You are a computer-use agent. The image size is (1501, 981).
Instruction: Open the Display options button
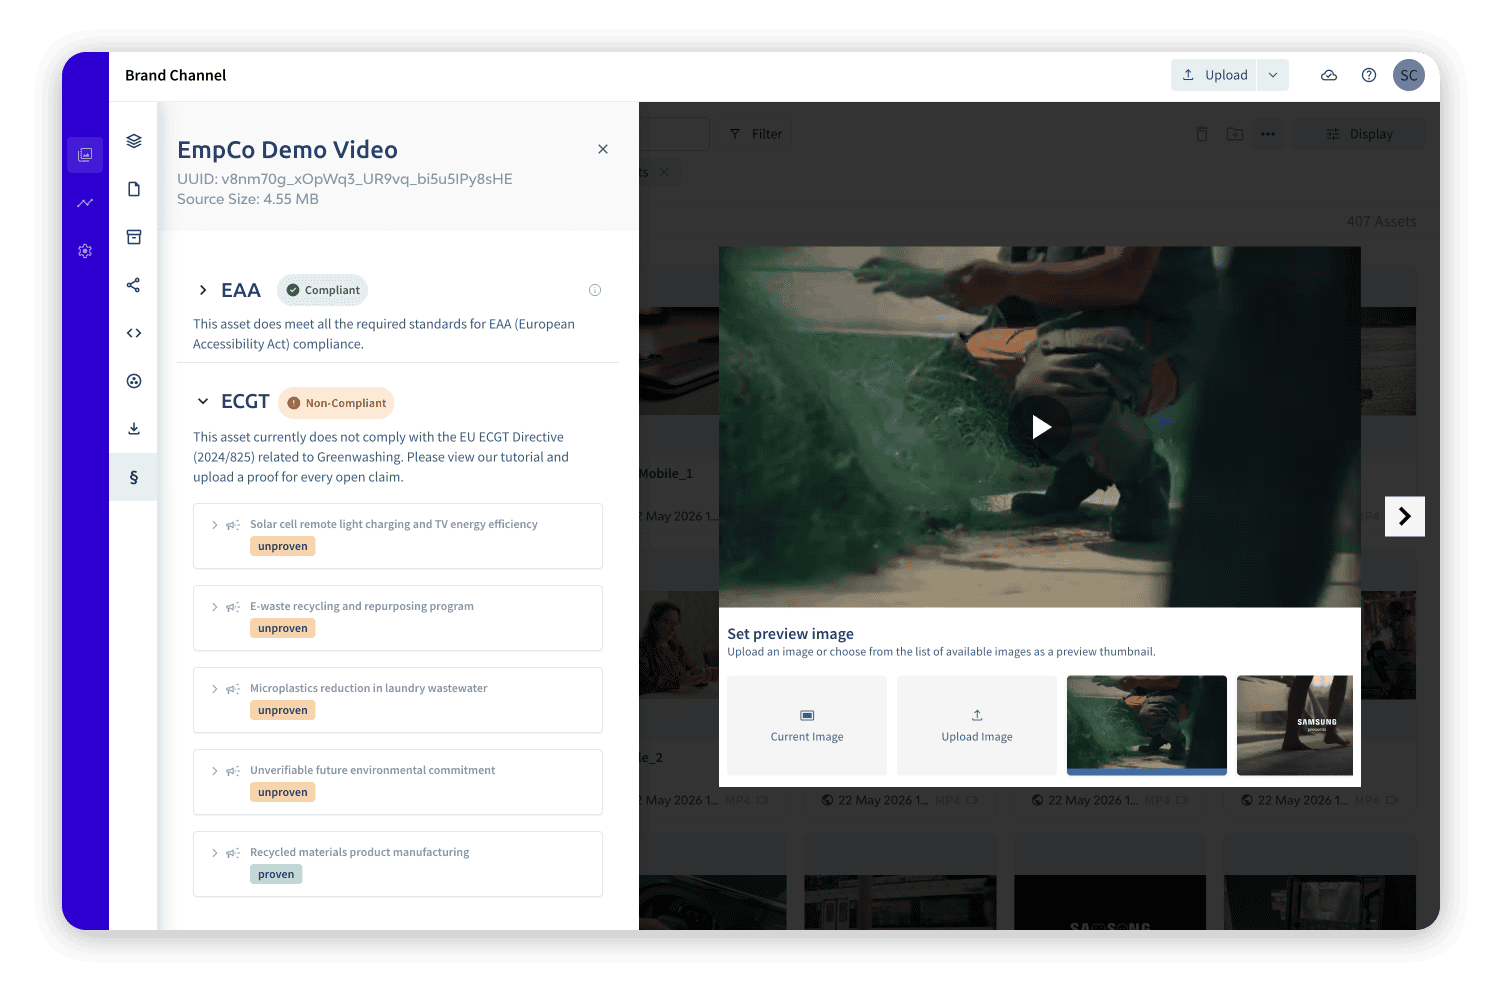tap(1359, 134)
